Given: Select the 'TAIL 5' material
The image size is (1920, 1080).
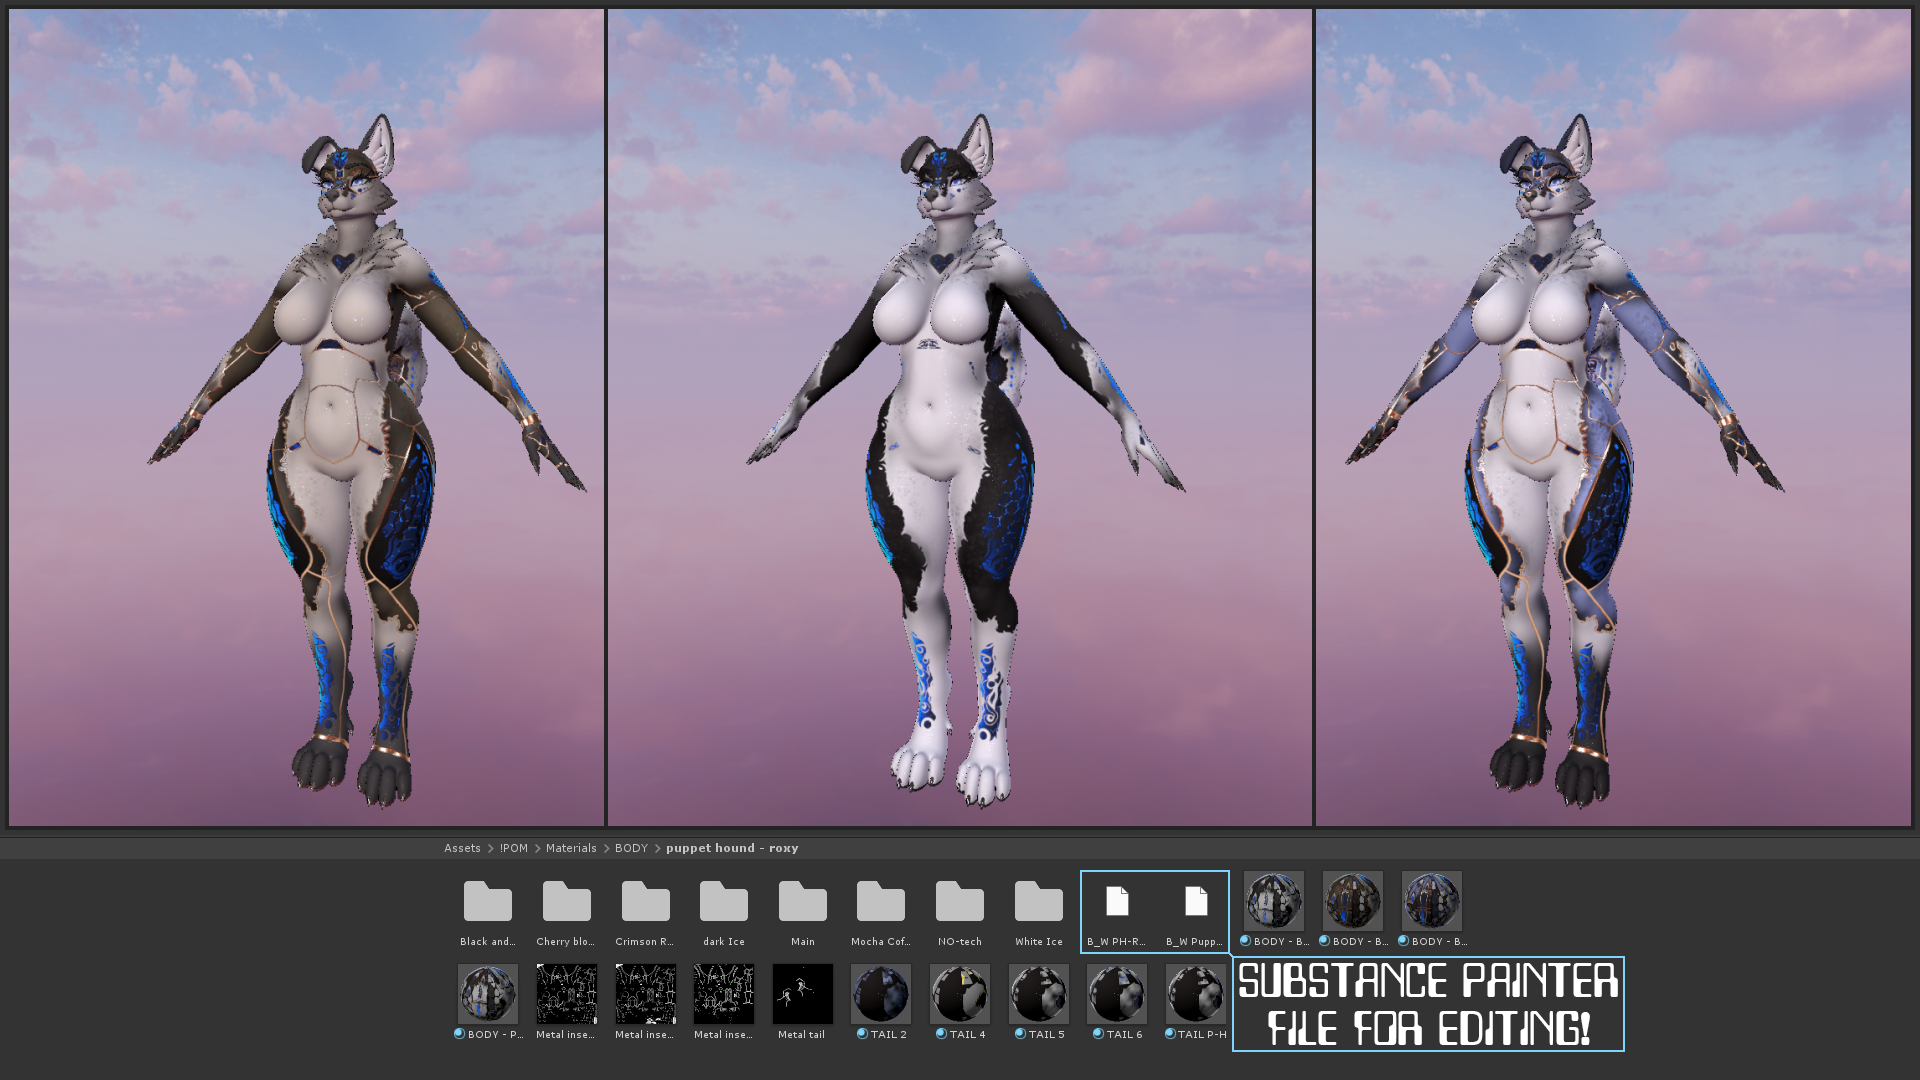Looking at the screenshot, I should point(1039,994).
